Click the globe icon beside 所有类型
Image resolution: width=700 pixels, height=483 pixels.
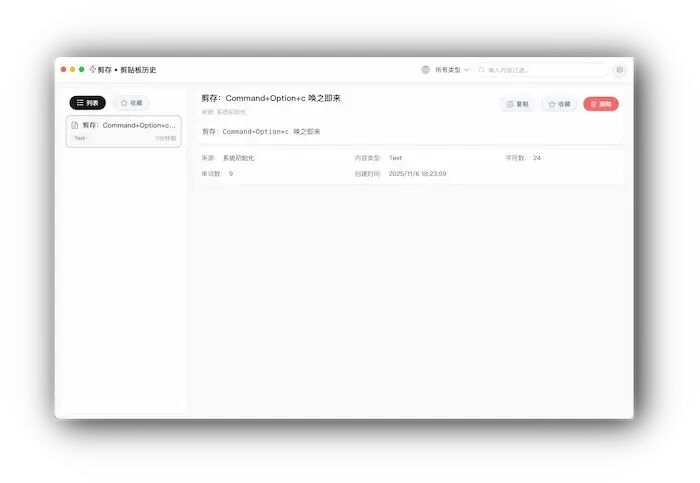point(425,70)
